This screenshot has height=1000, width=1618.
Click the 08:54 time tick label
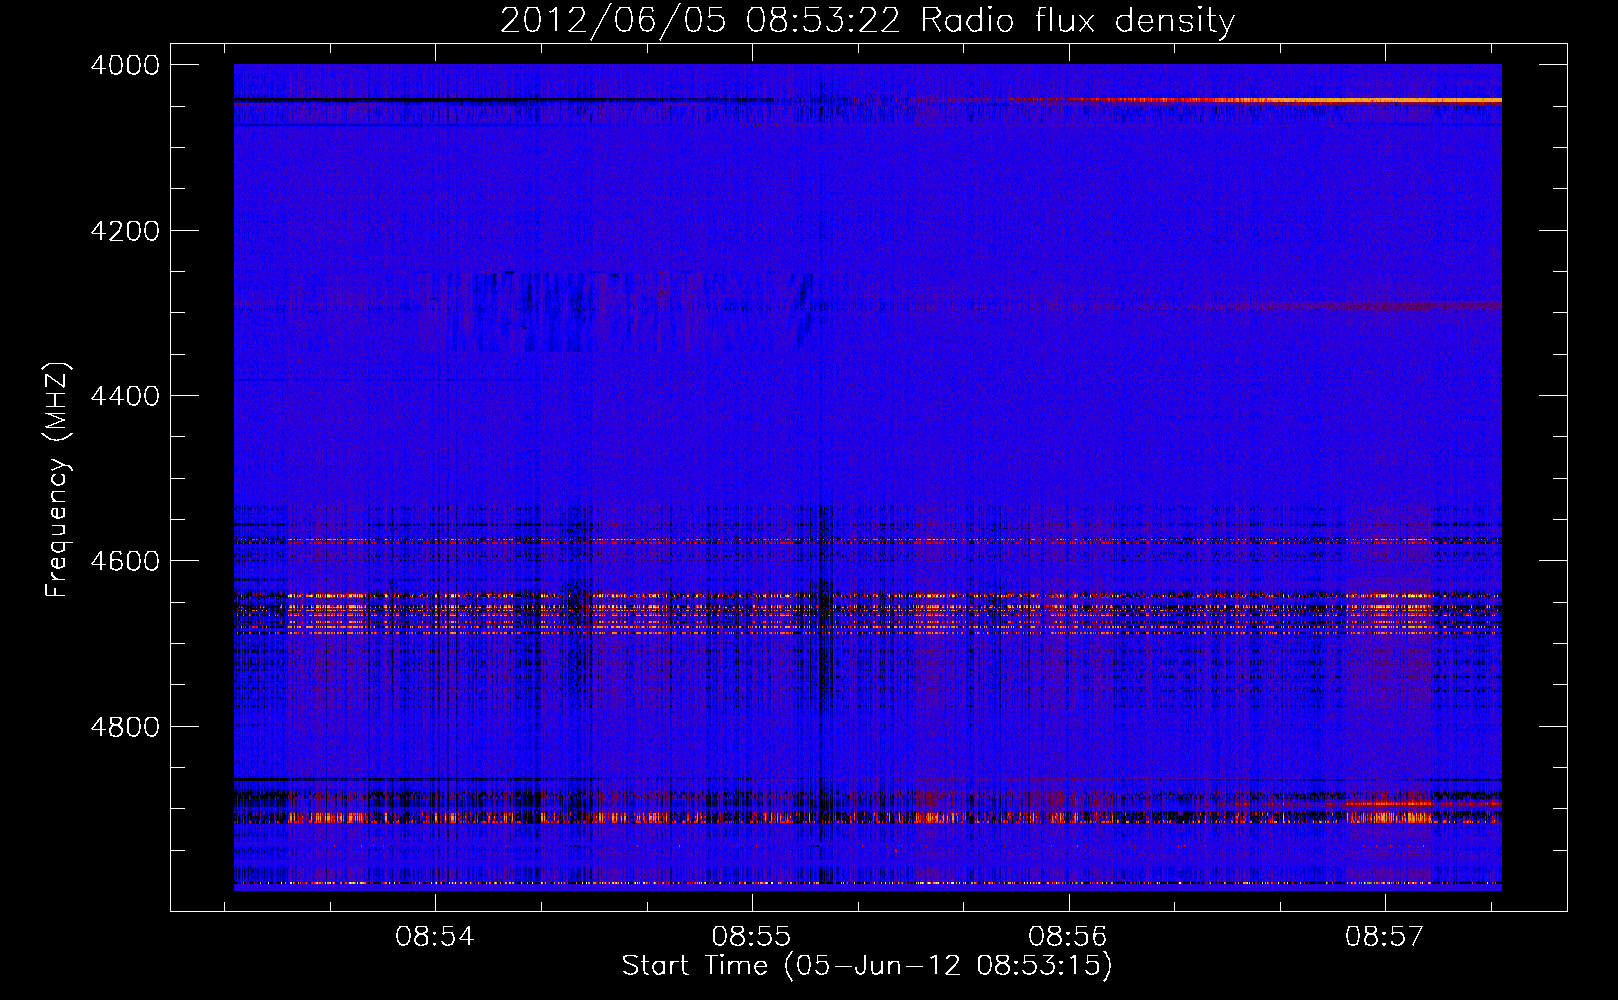pos(435,937)
